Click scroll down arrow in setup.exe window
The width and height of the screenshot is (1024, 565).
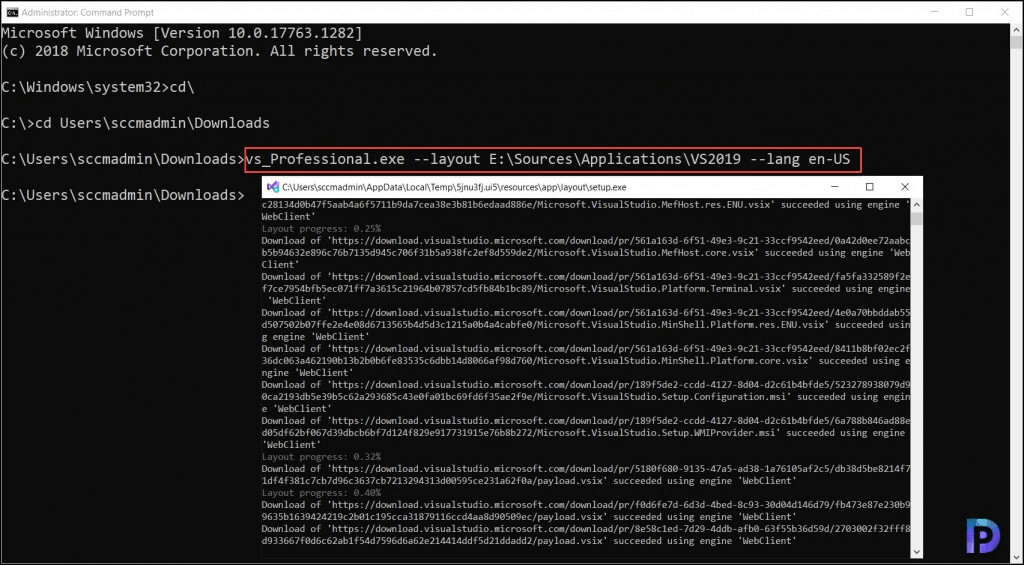[x=916, y=553]
